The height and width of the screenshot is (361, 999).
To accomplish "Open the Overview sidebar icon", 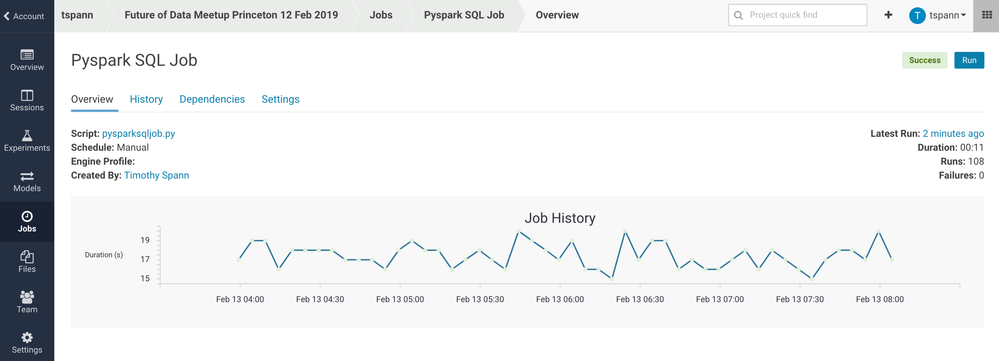I will (27, 55).
